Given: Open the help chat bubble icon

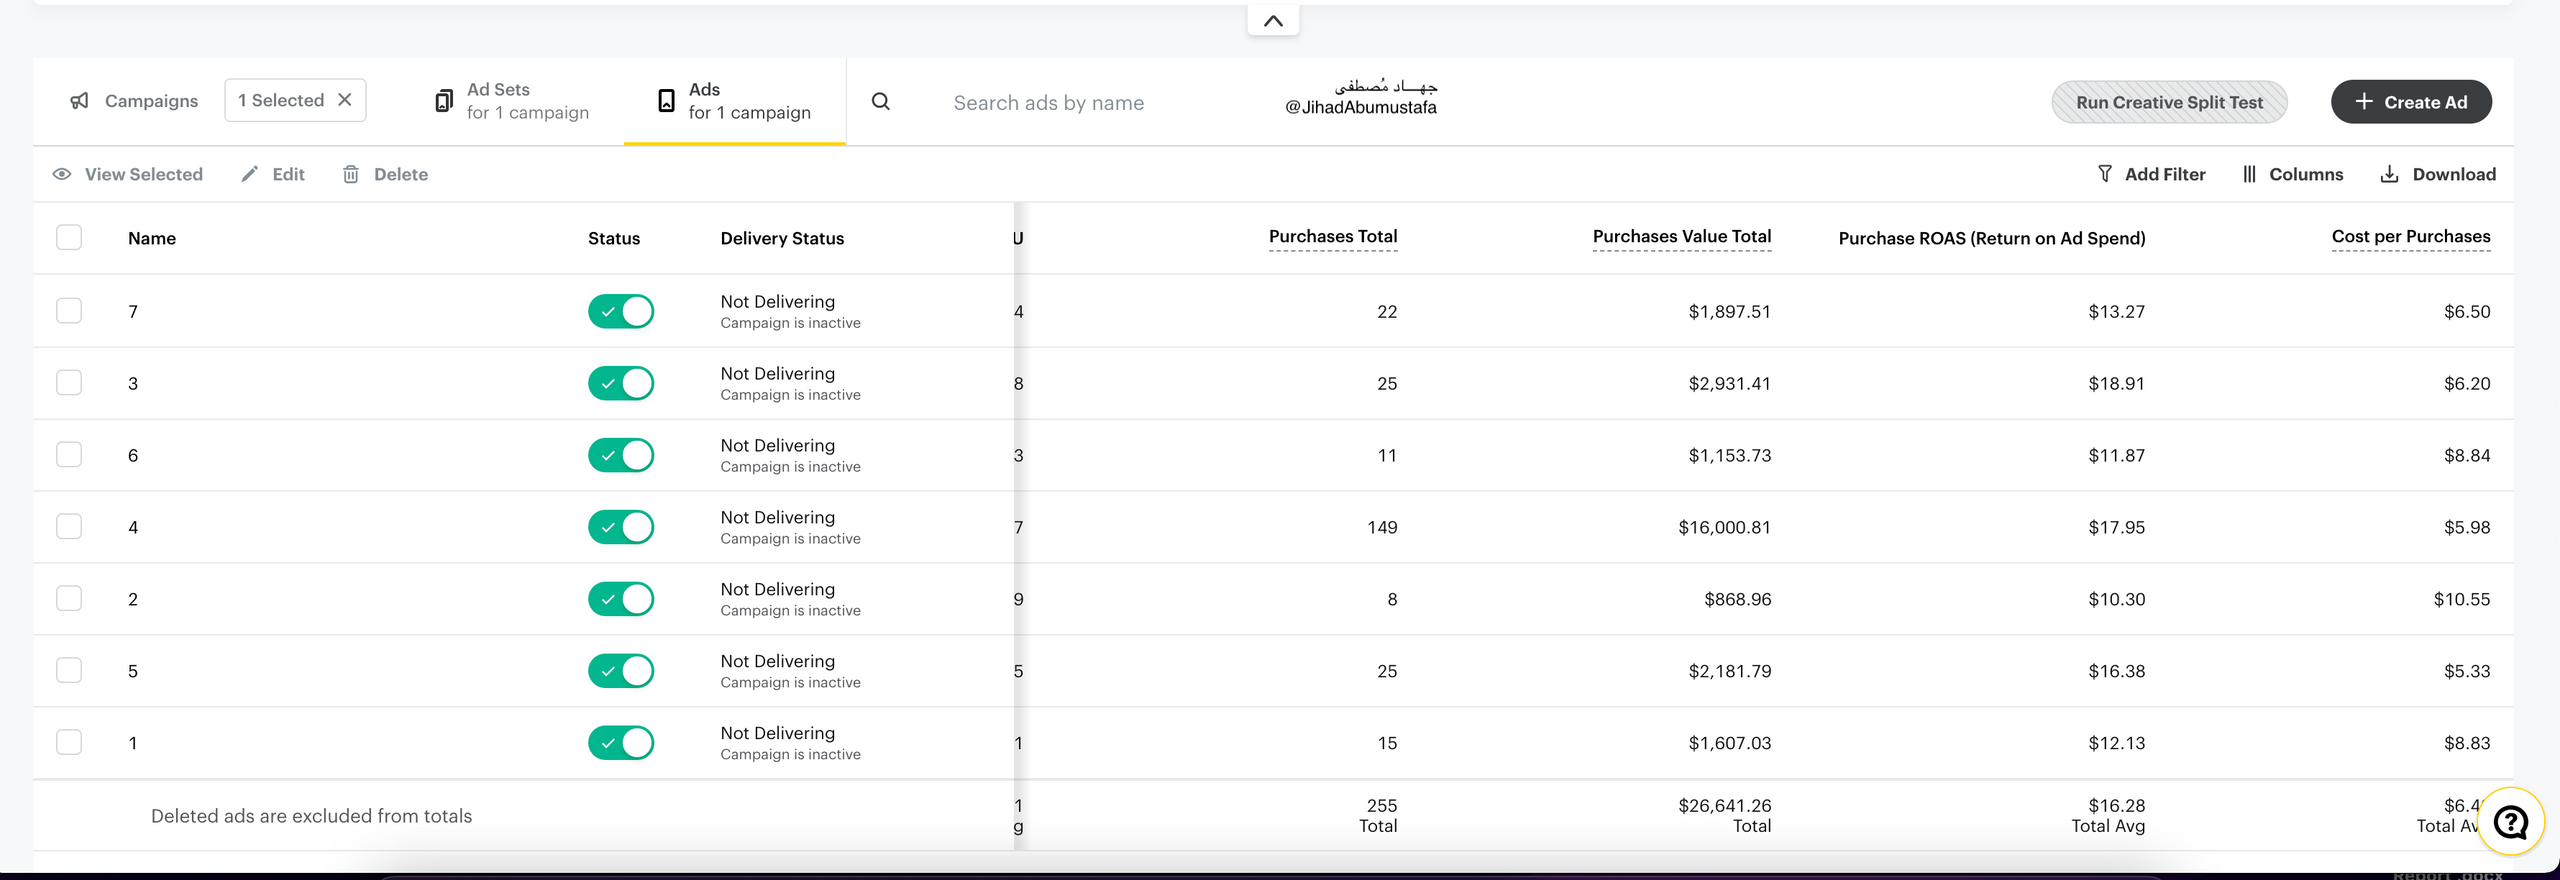Looking at the screenshot, I should [2510, 822].
